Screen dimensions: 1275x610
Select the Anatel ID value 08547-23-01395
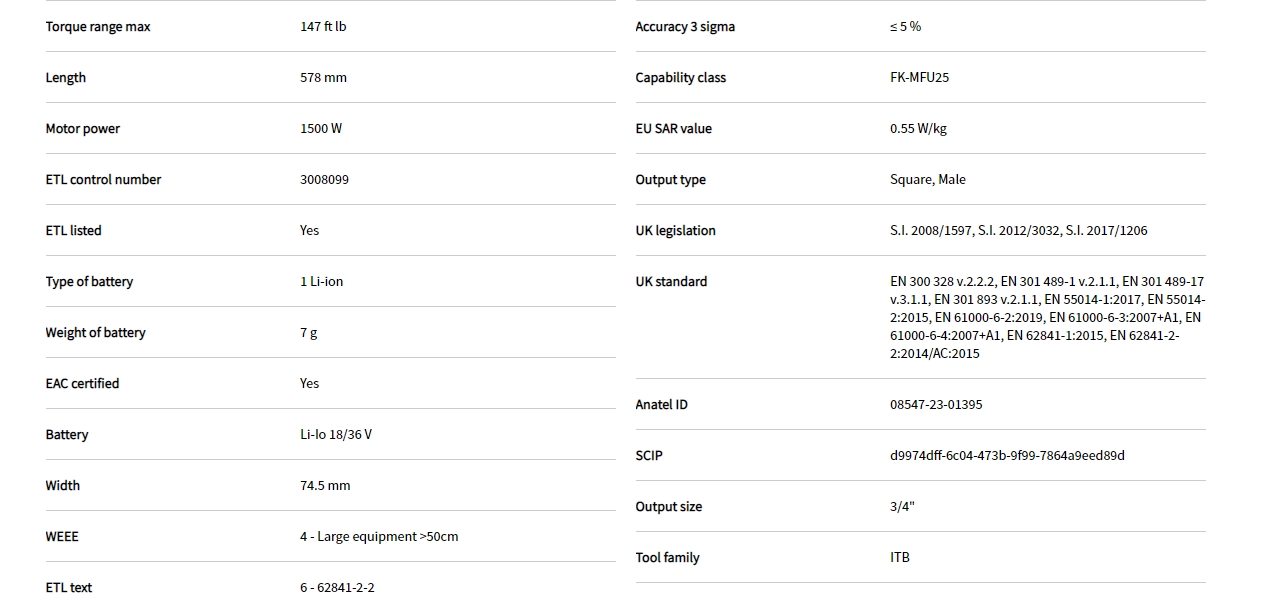[936, 405]
